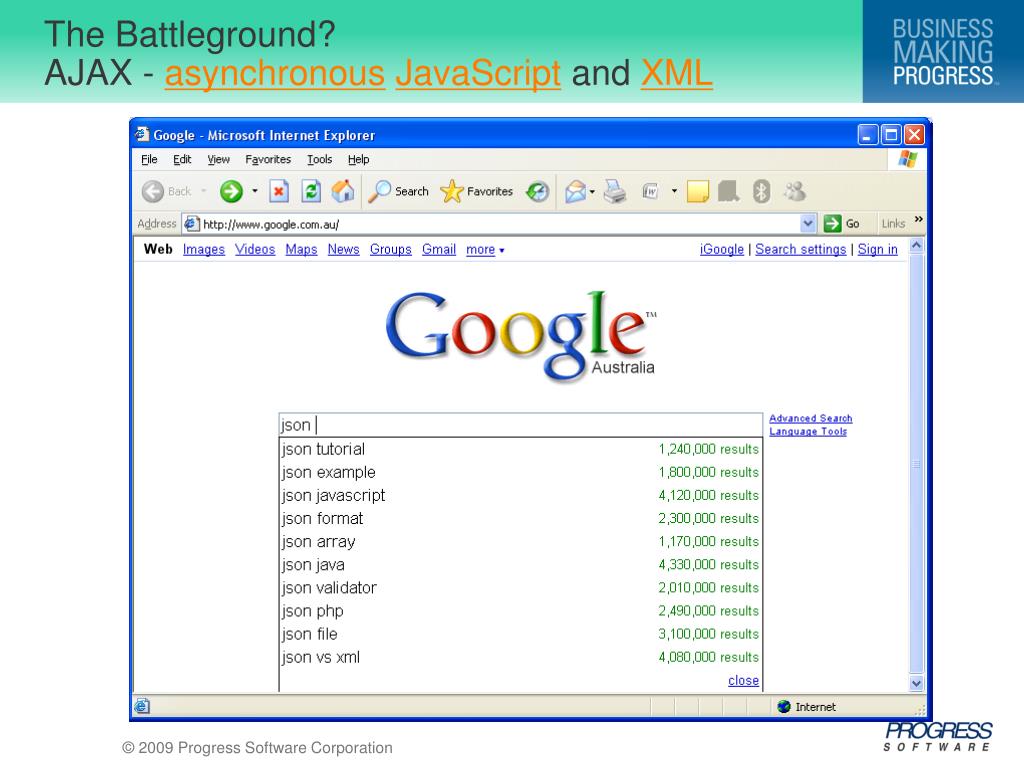
Task: Open the File menu
Action: pyautogui.click(x=149, y=159)
